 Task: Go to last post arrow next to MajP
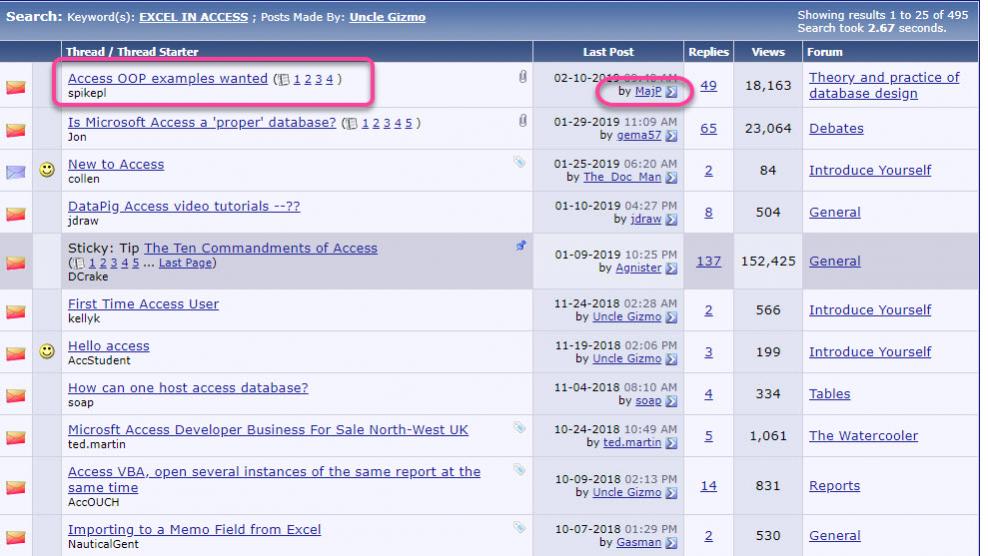pos(672,92)
